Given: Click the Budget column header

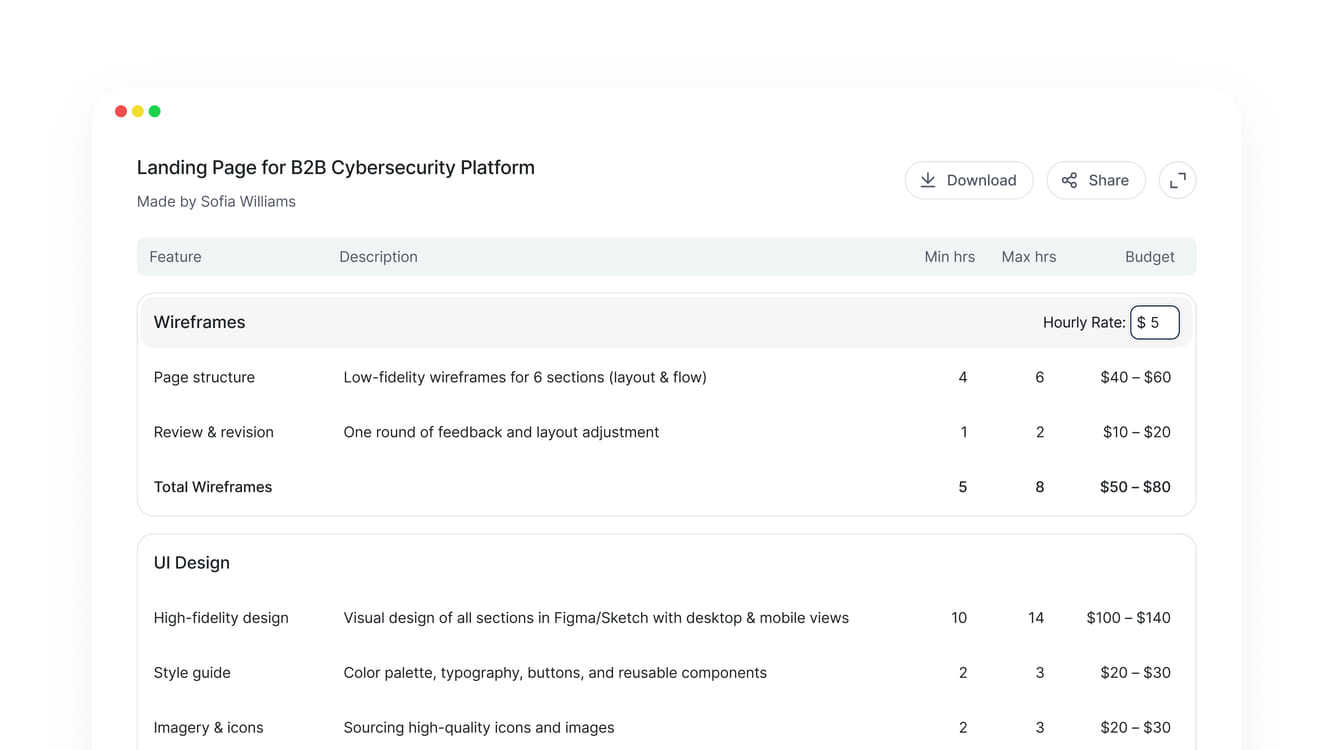Looking at the screenshot, I should click(1150, 257).
